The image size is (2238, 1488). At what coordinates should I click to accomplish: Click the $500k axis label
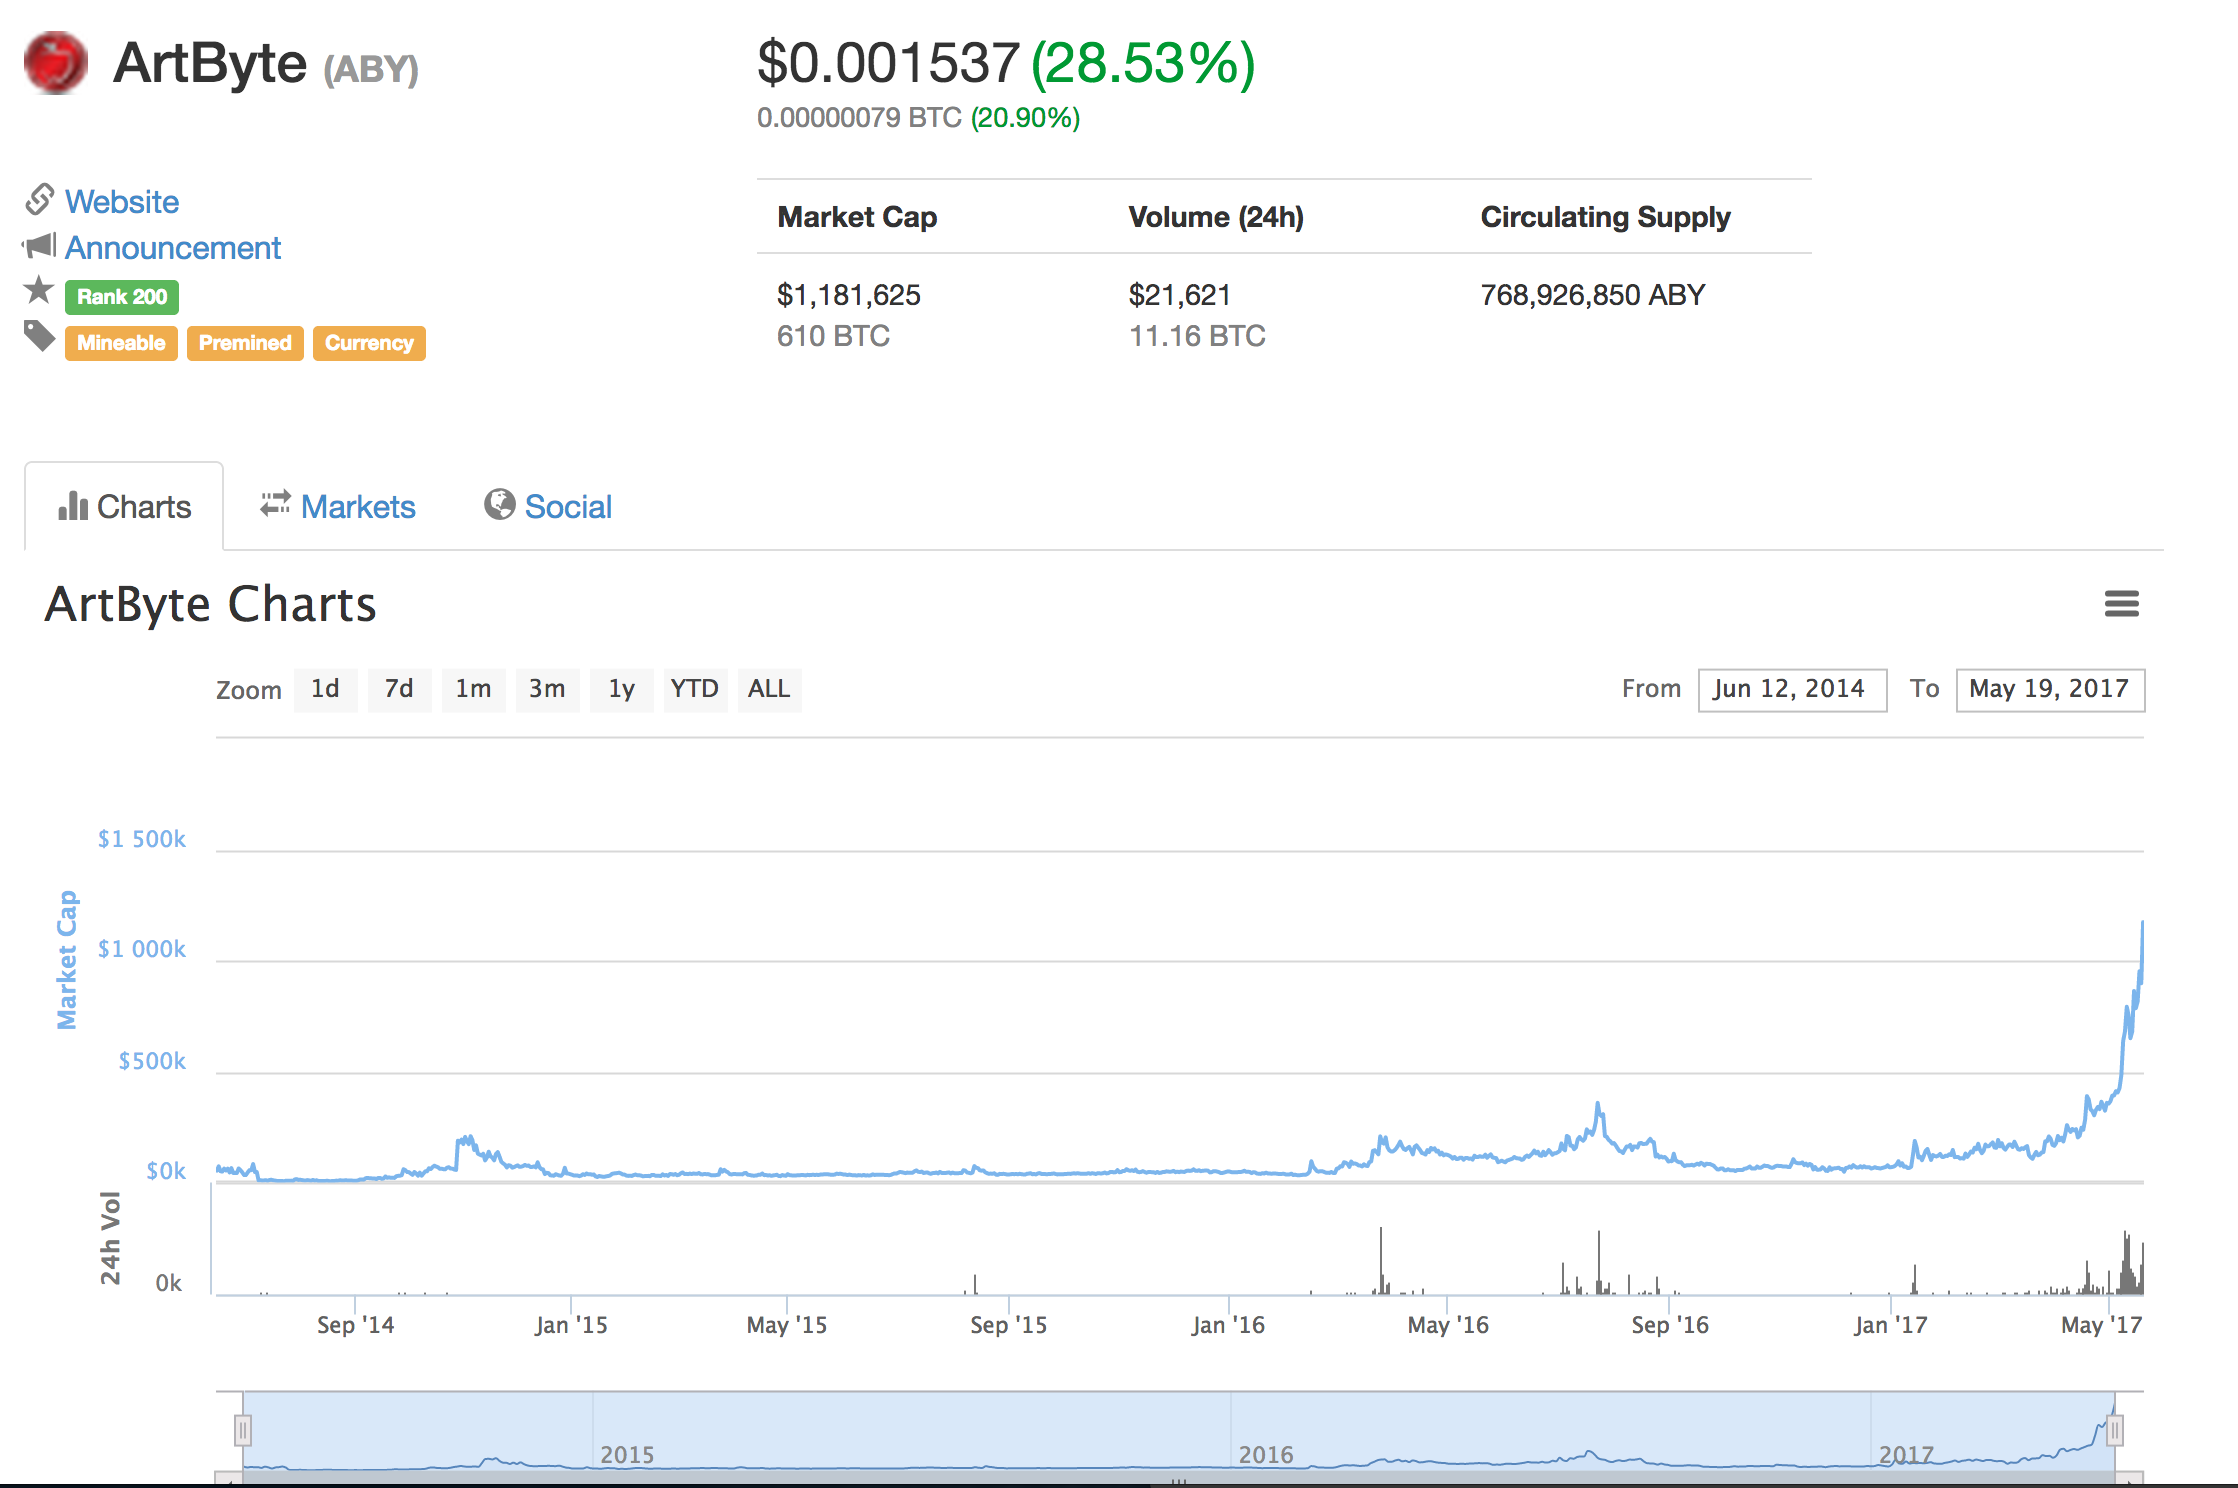click(x=152, y=1061)
